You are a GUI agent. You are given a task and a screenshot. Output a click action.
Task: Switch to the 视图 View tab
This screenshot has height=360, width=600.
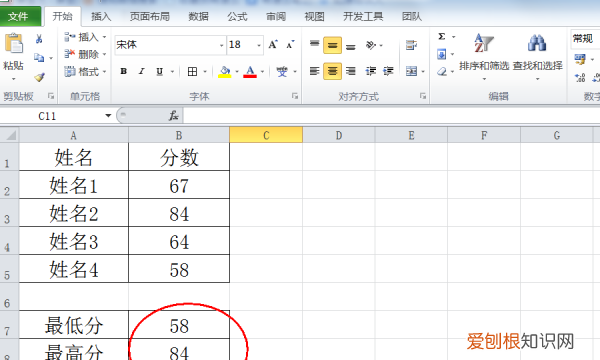(x=314, y=16)
